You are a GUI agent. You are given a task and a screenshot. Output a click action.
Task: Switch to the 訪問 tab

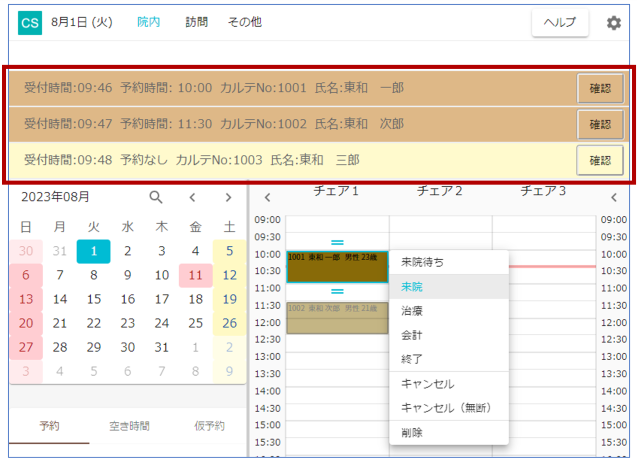pyautogui.click(x=197, y=22)
